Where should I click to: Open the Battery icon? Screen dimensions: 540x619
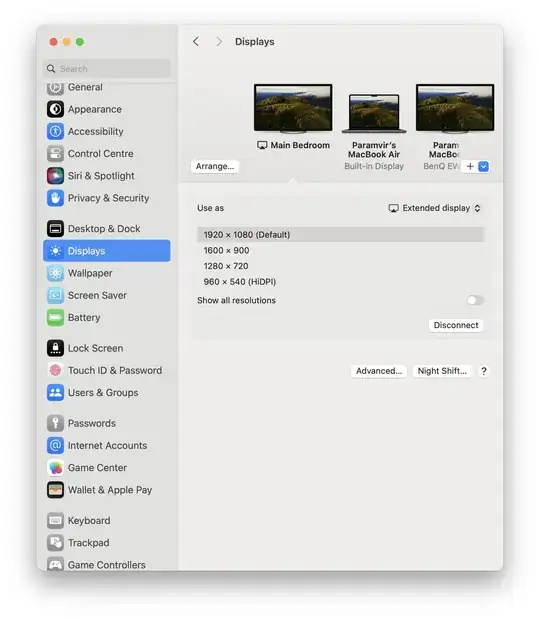(55, 317)
